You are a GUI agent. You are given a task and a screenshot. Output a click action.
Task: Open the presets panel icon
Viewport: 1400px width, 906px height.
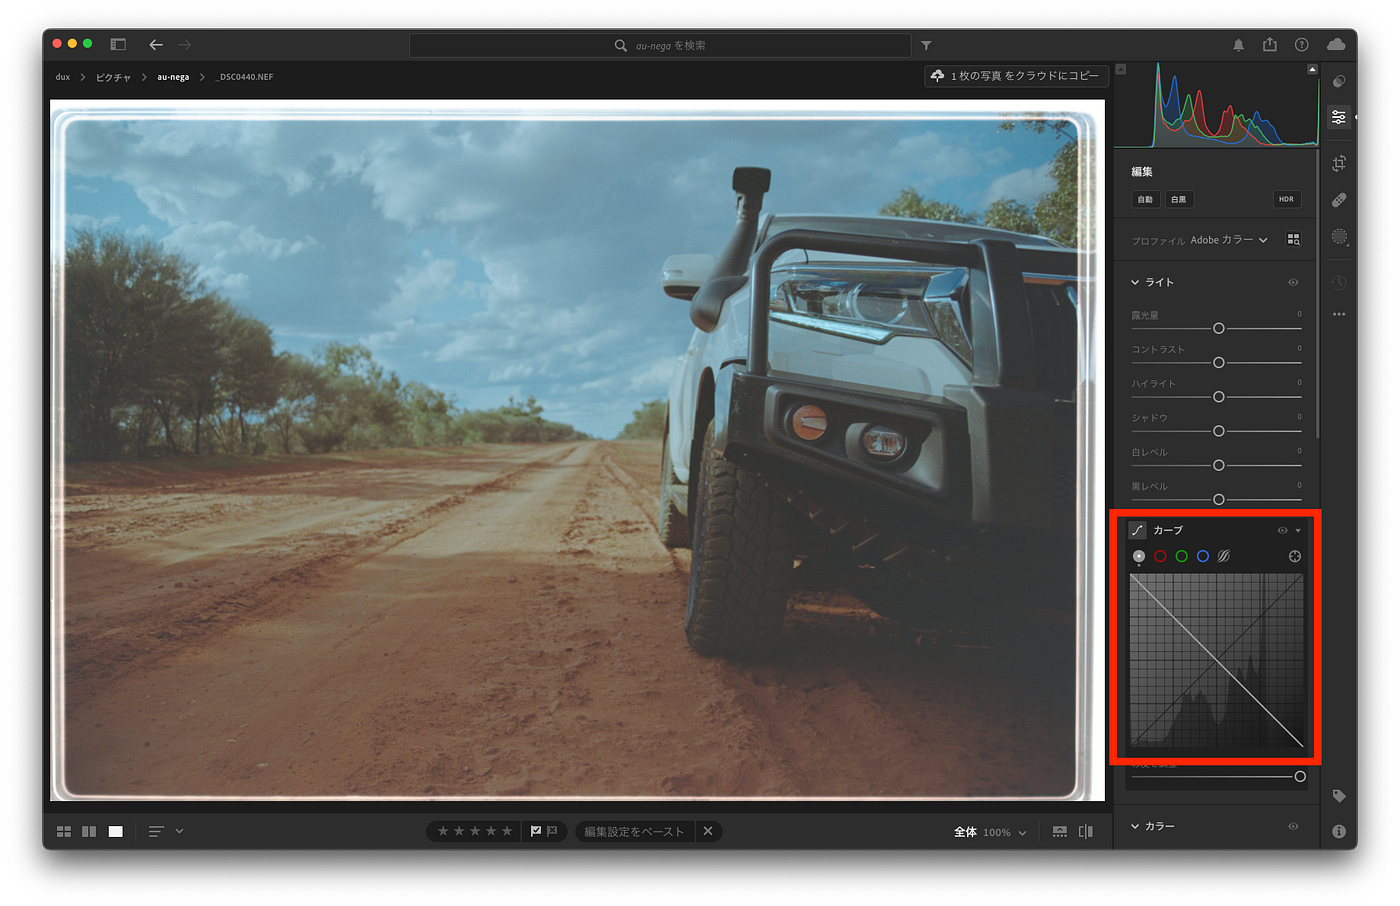(x=1339, y=82)
